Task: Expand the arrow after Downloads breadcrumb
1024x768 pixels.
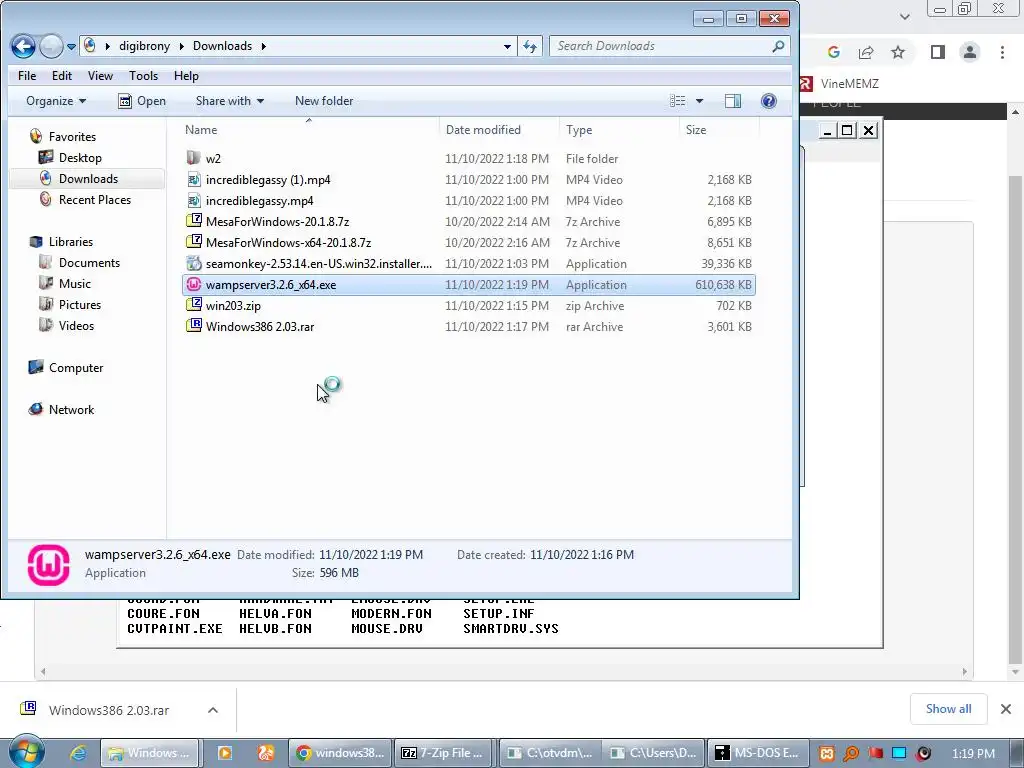Action: pyautogui.click(x=263, y=46)
